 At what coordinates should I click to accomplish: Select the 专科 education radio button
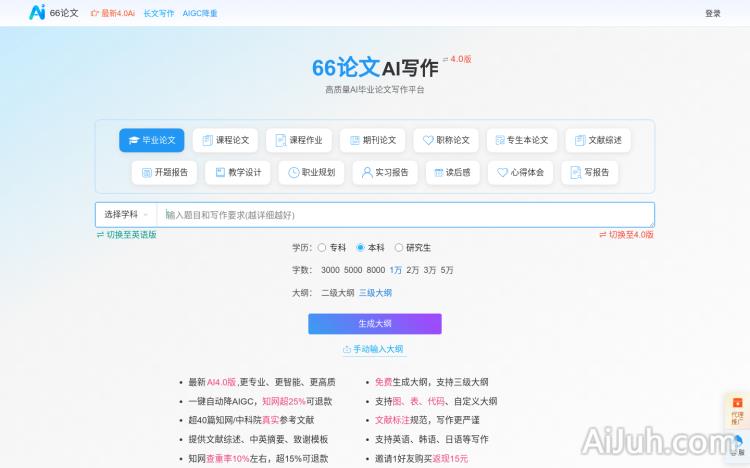pos(323,247)
